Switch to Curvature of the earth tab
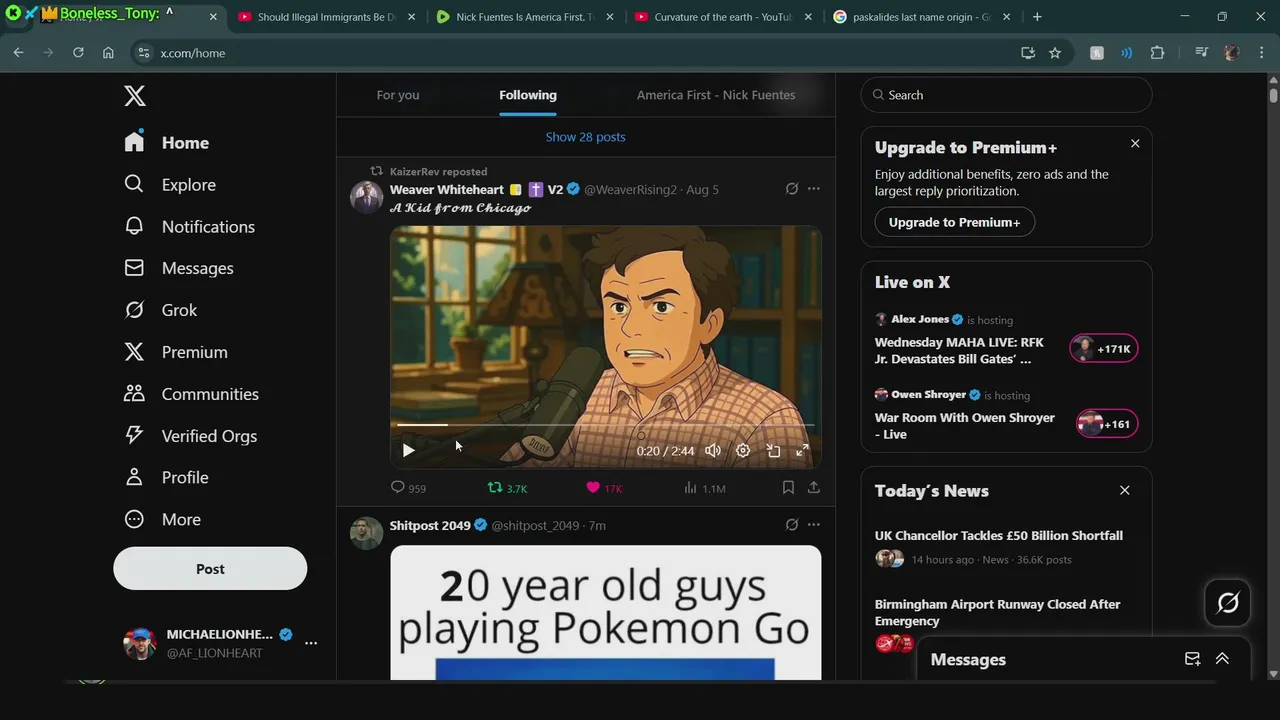 point(723,17)
